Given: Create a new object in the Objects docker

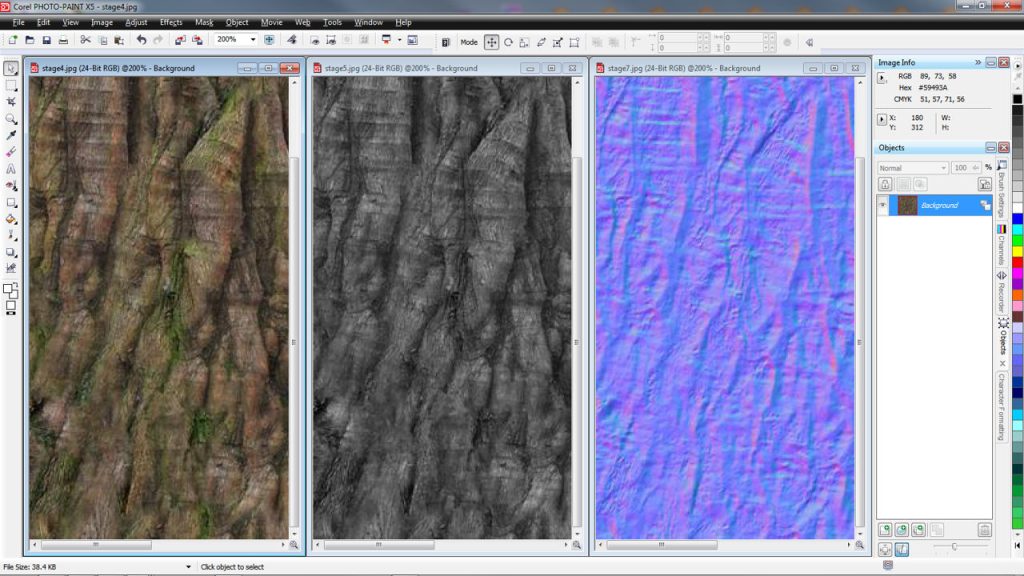Looking at the screenshot, I should click(x=885, y=529).
